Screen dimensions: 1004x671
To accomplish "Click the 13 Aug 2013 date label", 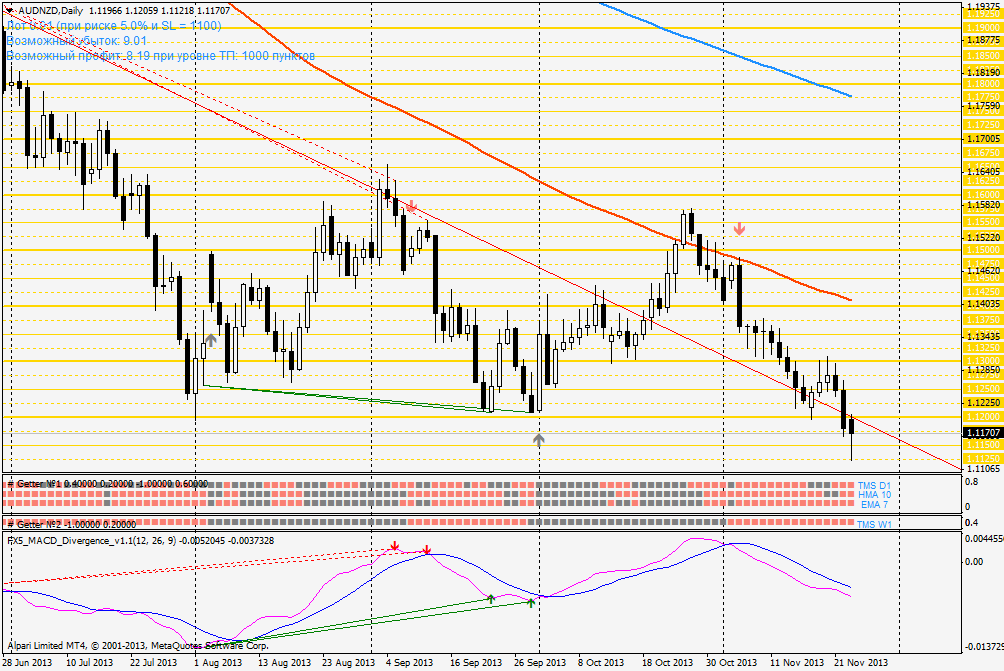I will (284, 663).
